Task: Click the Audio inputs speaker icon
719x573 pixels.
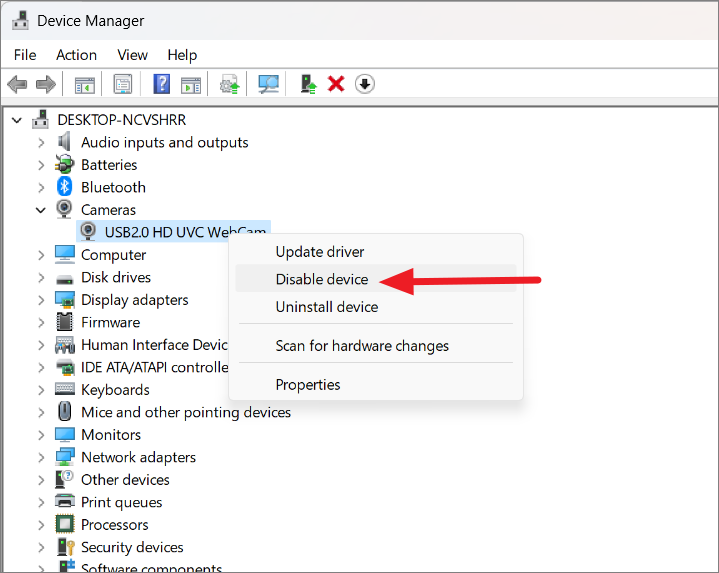Action: [64, 142]
